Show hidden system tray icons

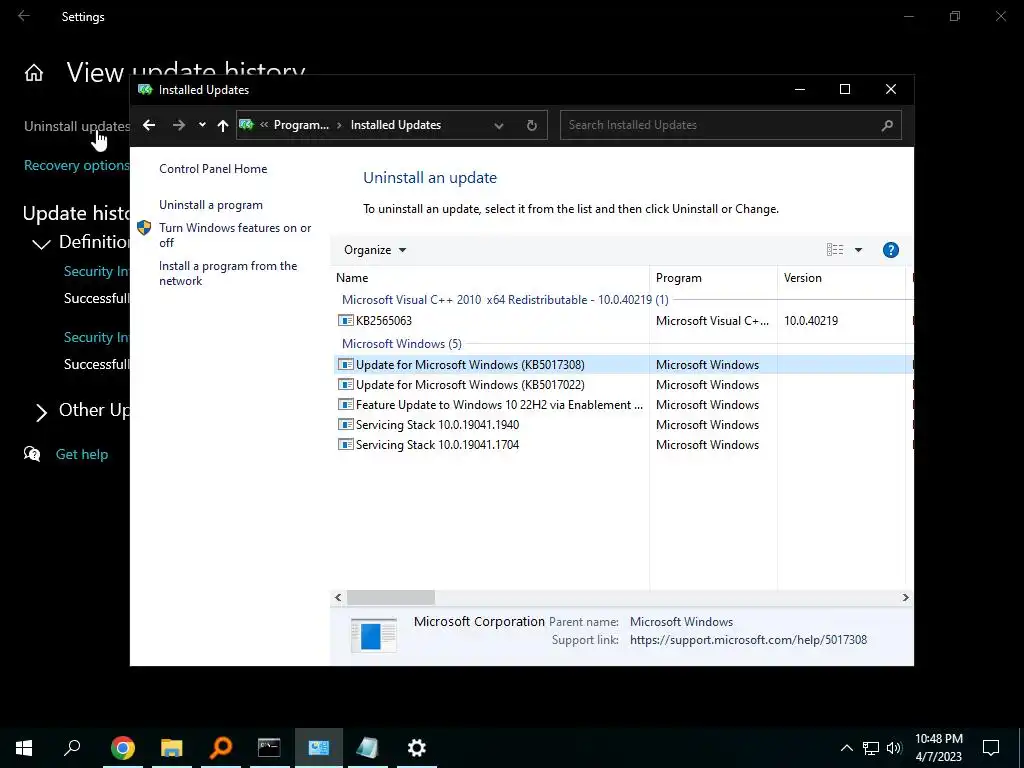(846, 748)
